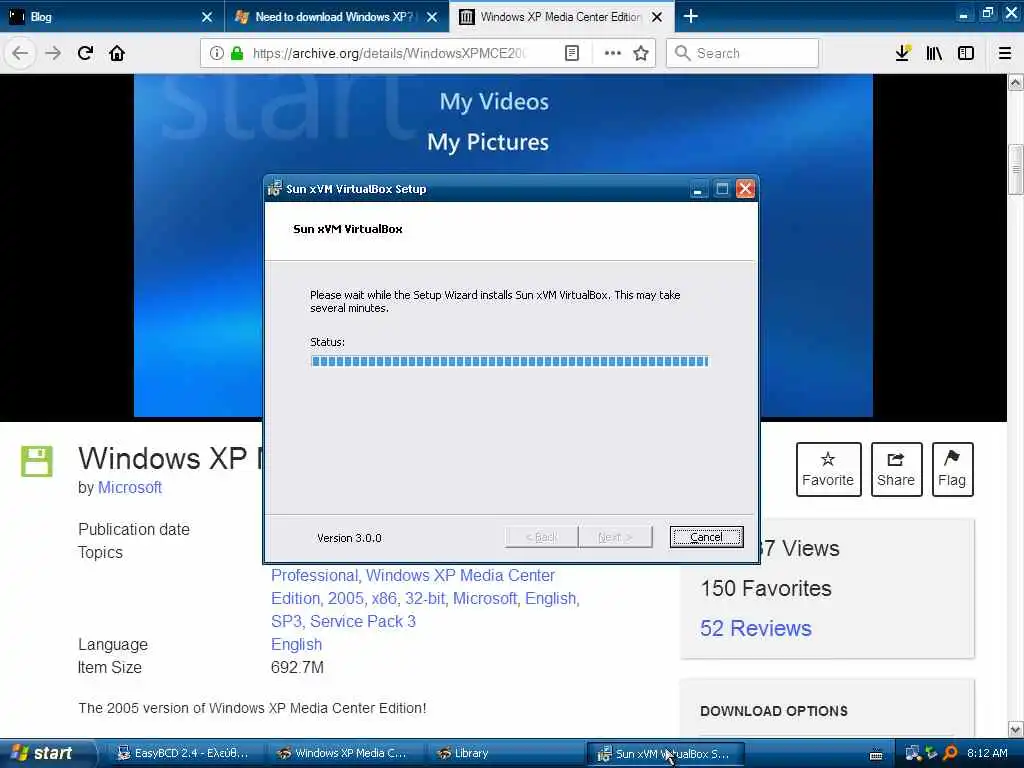Viewport: 1024px width, 768px height.
Task: Click the page scrollbar down arrow
Action: tap(1015, 729)
